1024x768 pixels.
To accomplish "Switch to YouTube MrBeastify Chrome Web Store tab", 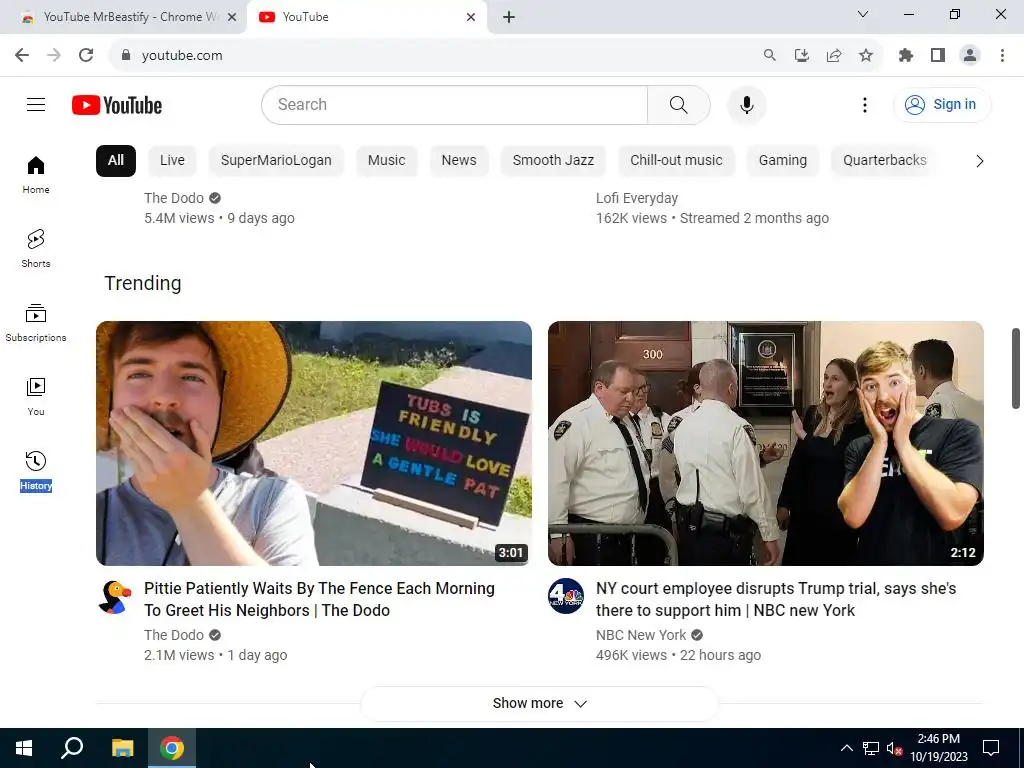I will coord(124,17).
